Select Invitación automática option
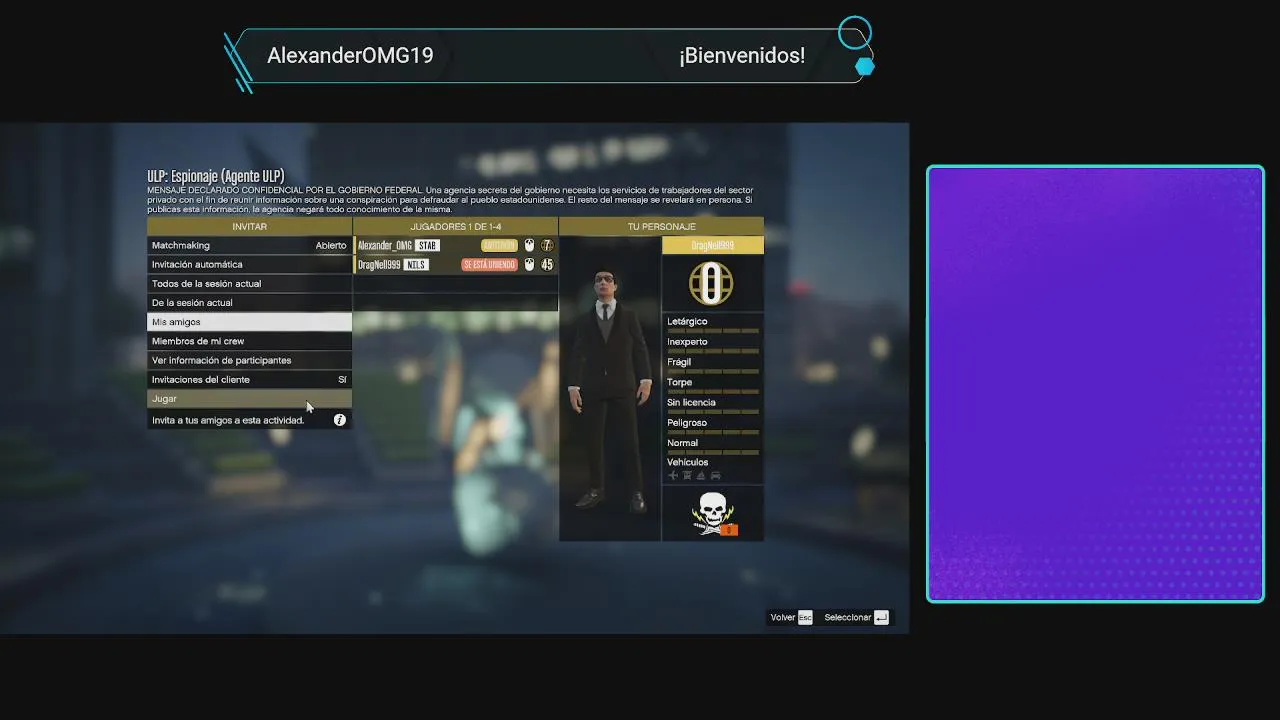This screenshot has height=720, width=1280. tap(249, 264)
